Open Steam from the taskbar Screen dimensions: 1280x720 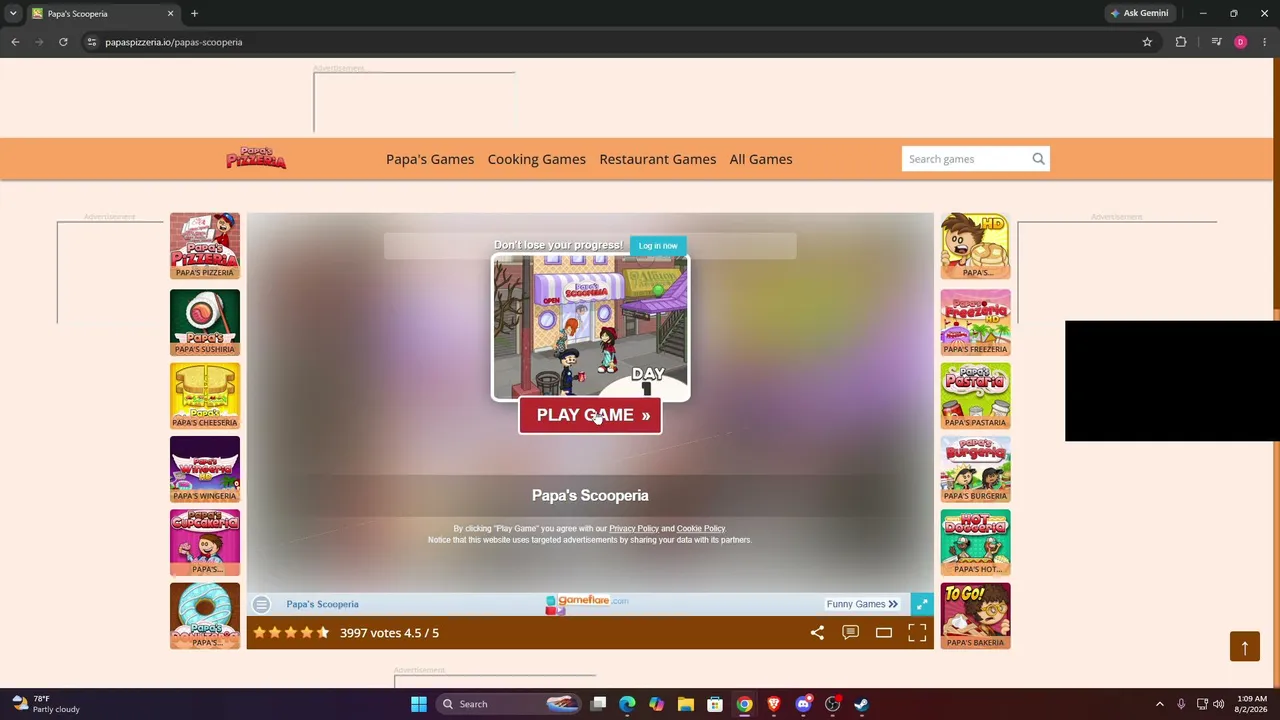861,704
